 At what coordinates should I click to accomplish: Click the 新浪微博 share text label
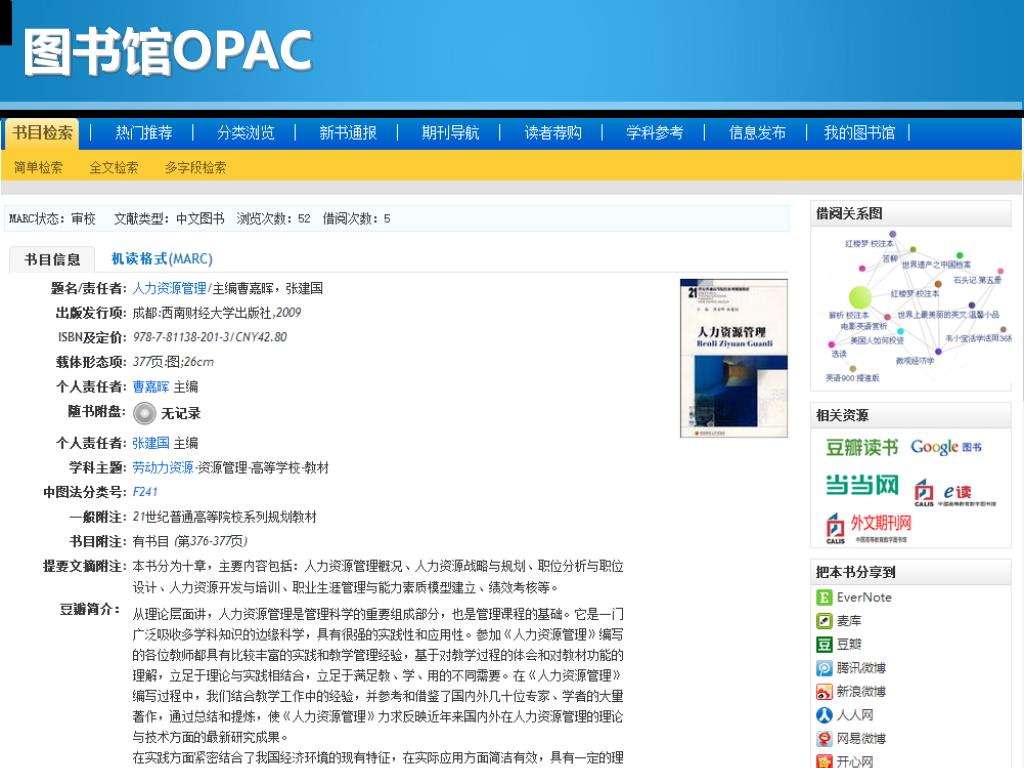pyautogui.click(x=861, y=692)
